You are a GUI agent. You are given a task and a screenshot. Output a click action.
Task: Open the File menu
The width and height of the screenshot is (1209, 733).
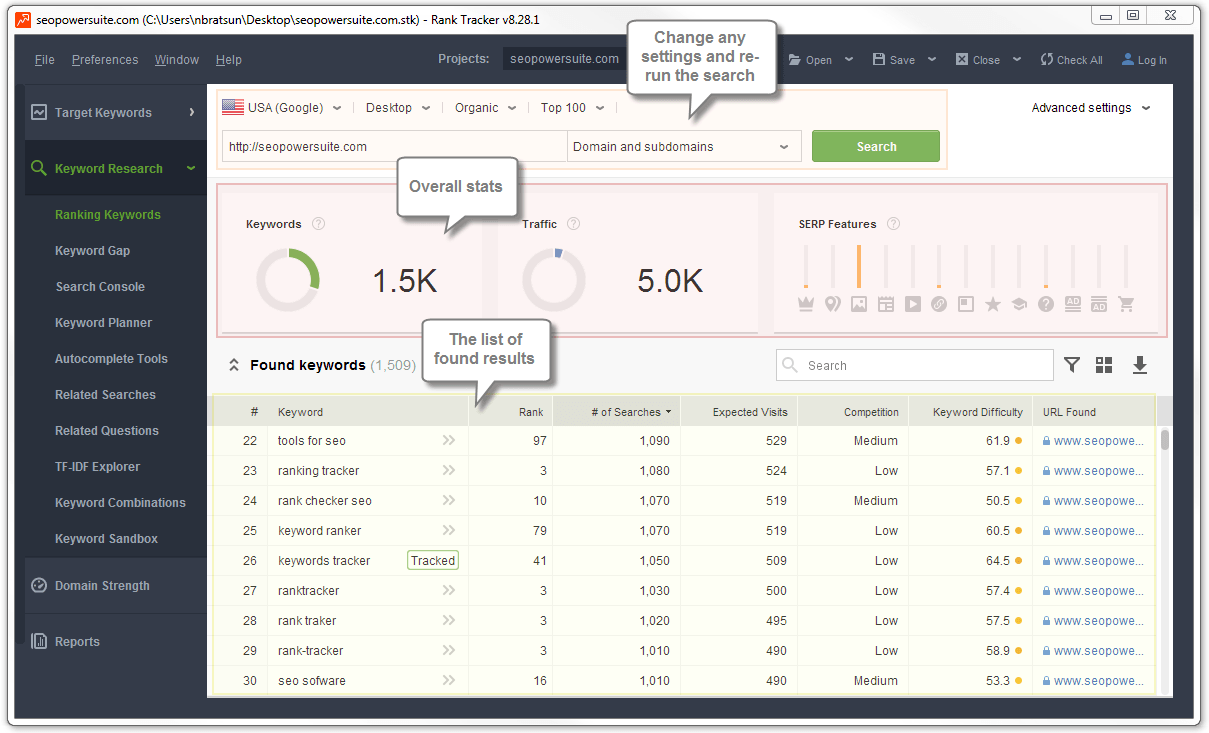45,60
